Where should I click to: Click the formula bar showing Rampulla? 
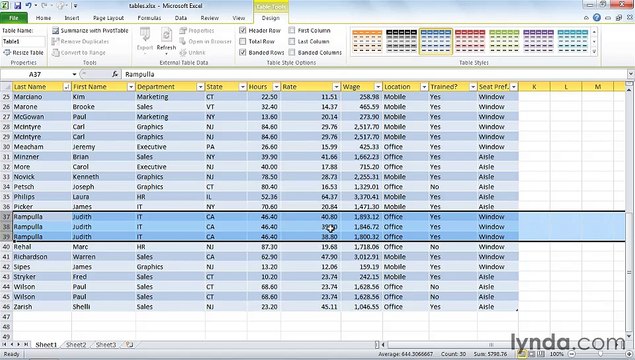(374, 74)
